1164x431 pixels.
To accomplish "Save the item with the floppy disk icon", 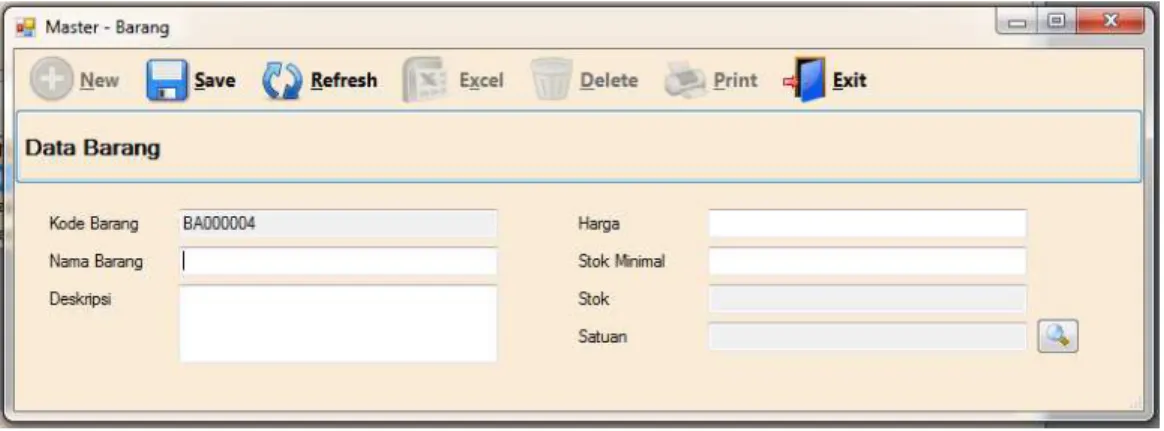I will pos(191,80).
